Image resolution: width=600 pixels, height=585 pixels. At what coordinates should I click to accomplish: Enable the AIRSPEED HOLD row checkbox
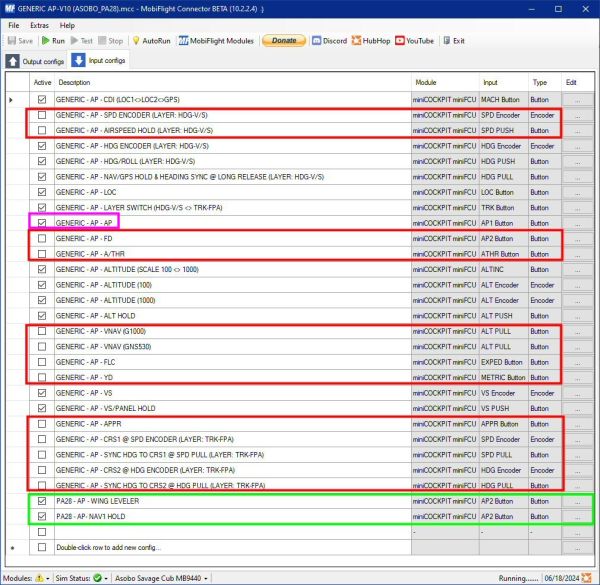tap(42, 130)
